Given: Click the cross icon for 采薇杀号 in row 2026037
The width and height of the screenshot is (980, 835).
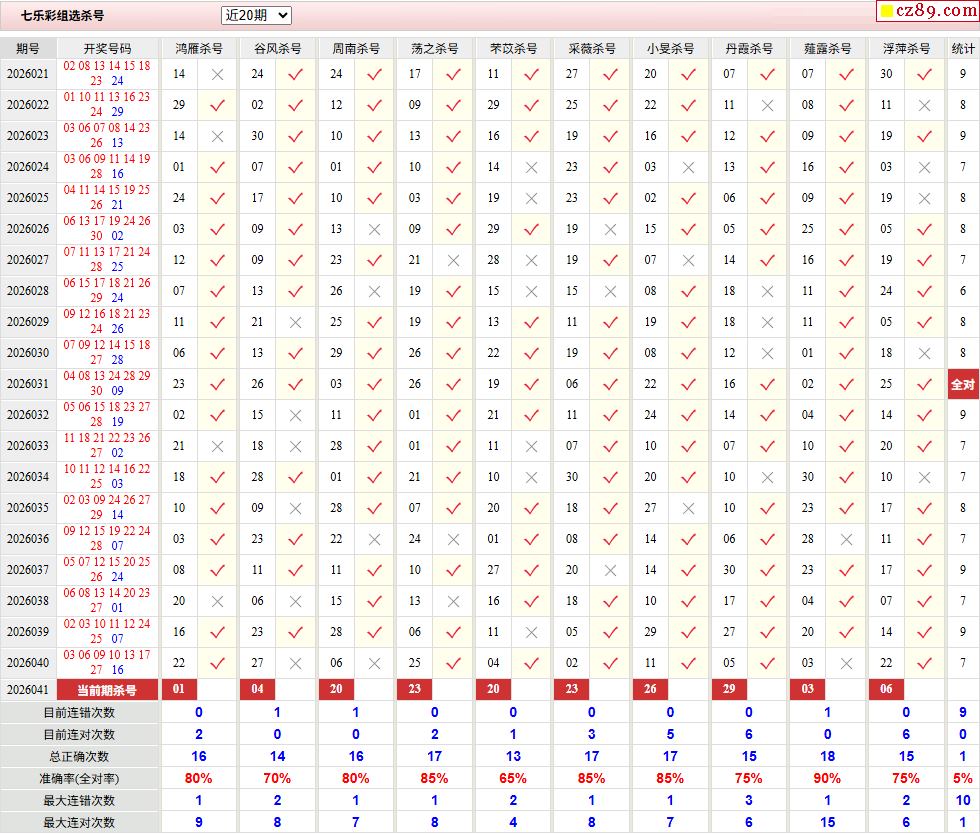Looking at the screenshot, I should click(610, 570).
